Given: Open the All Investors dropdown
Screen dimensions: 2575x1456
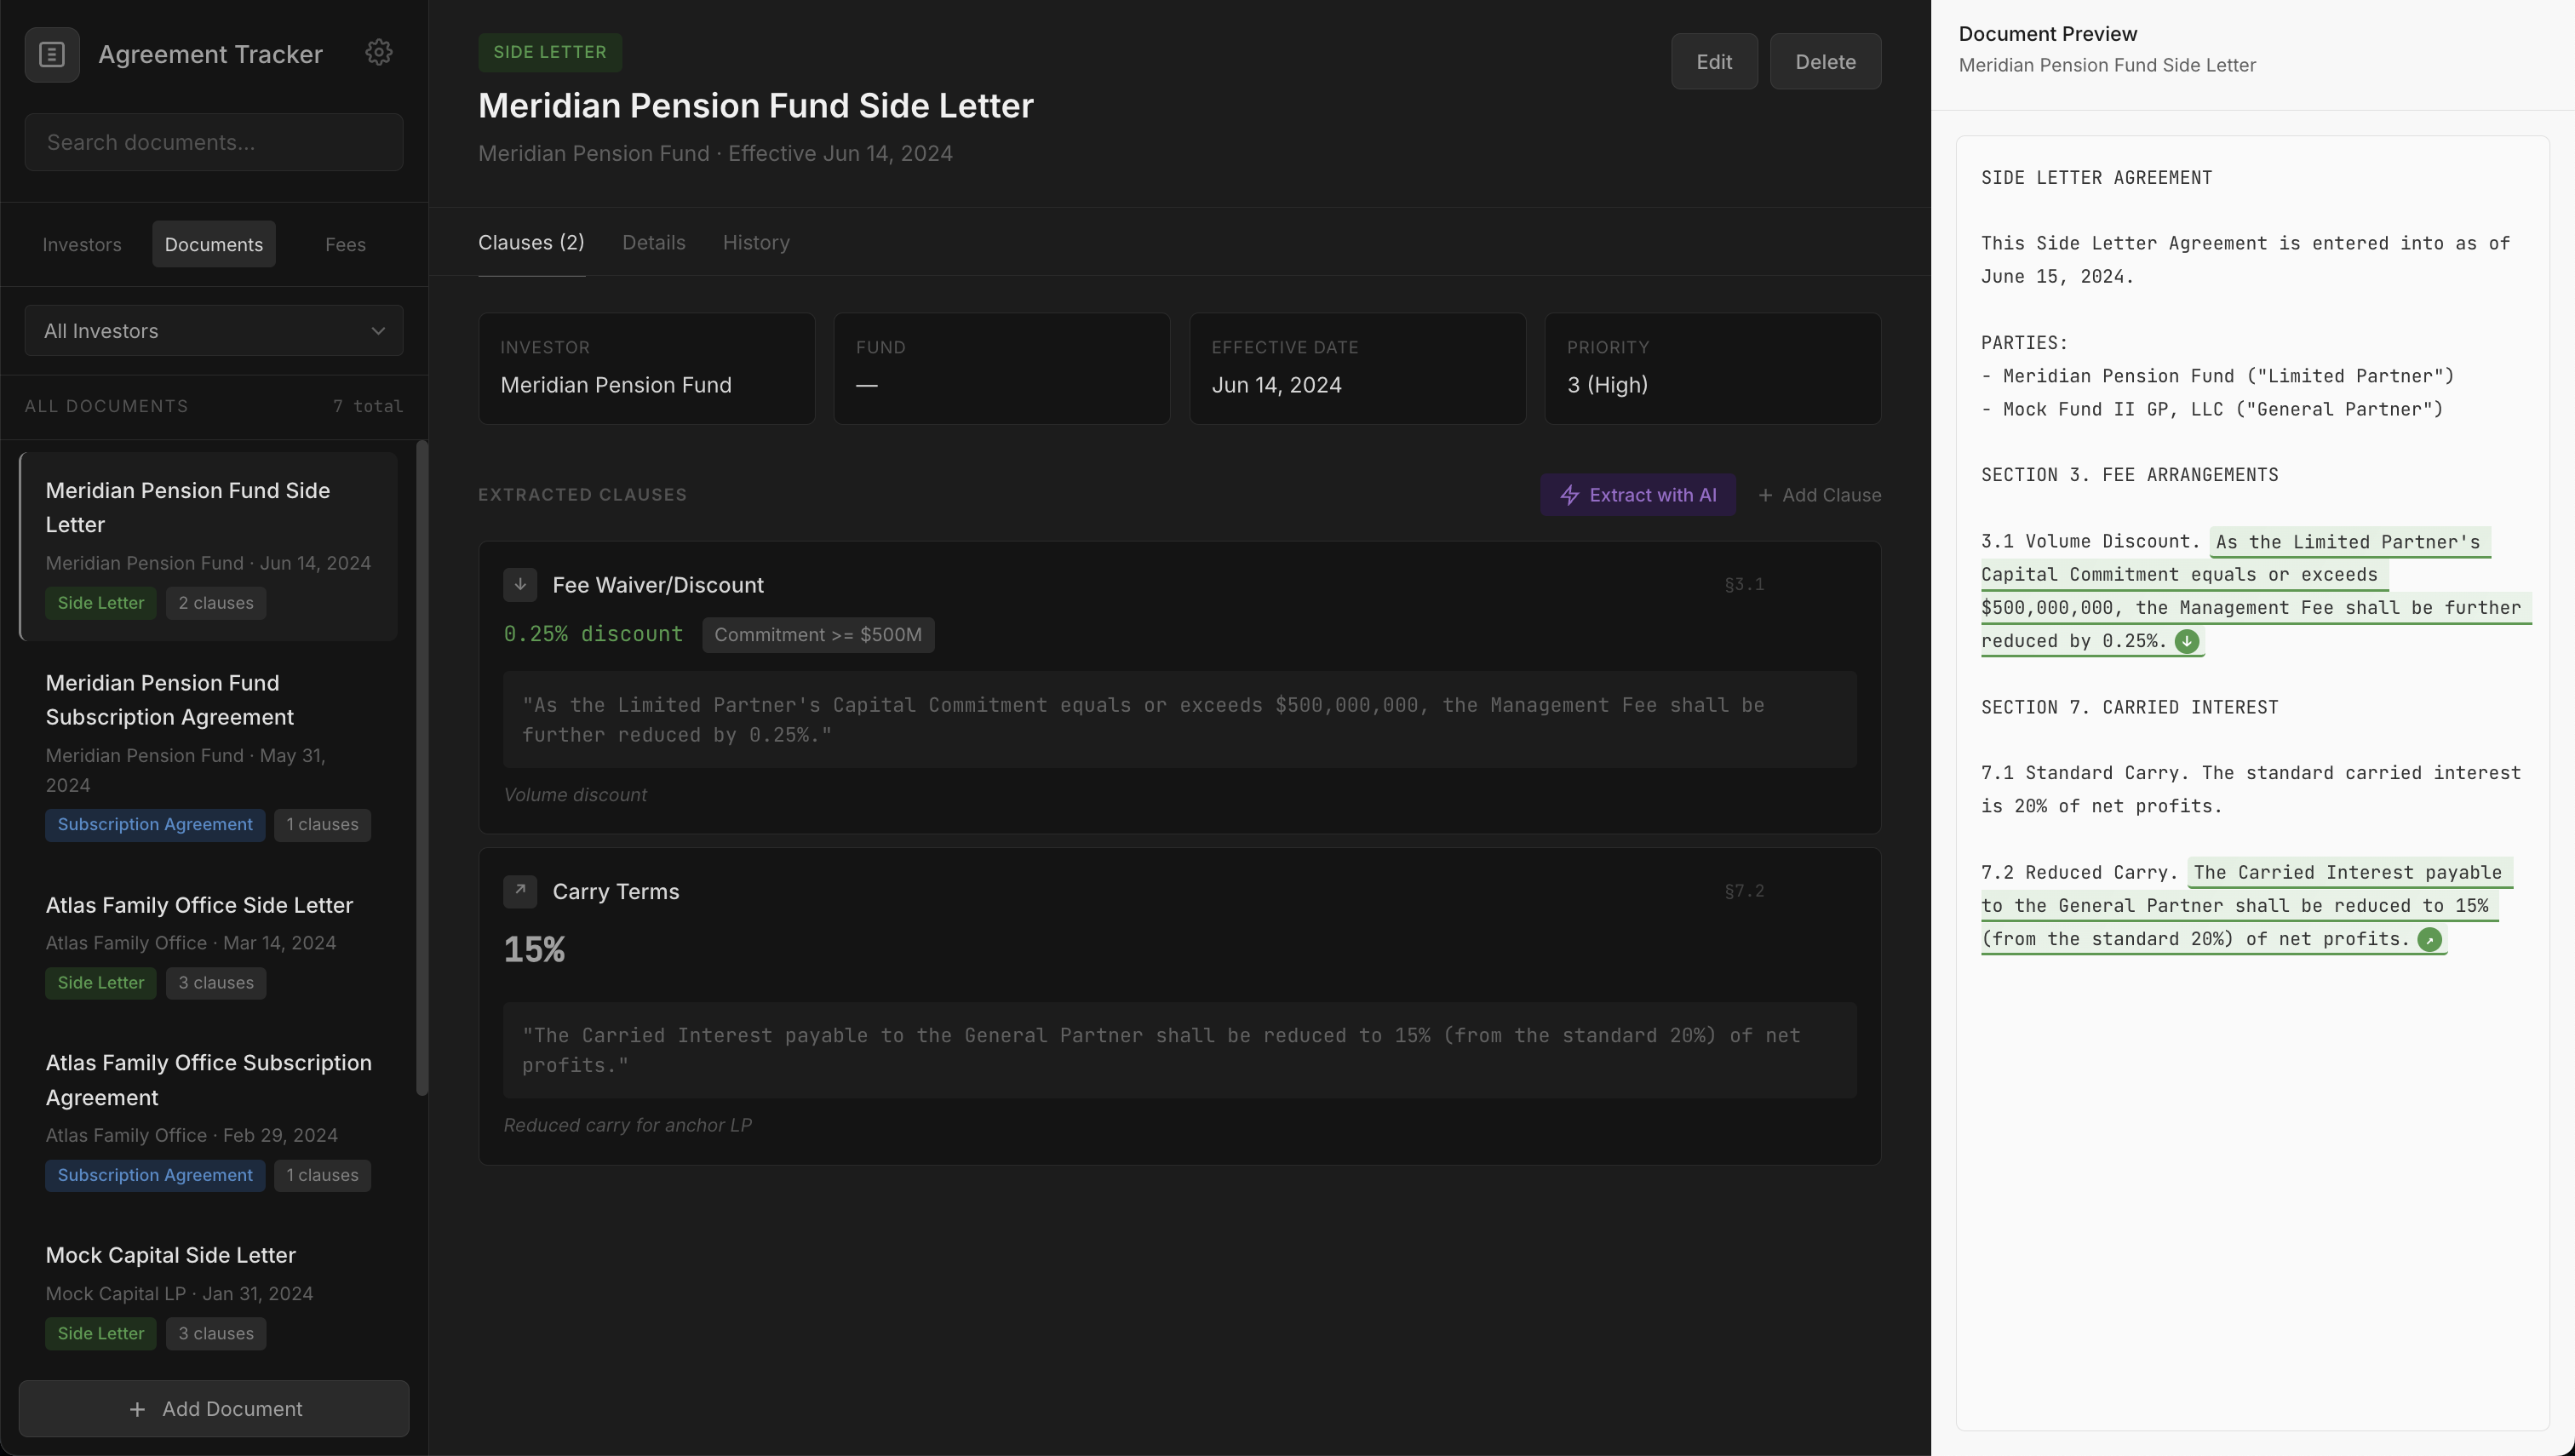Looking at the screenshot, I should [x=214, y=331].
